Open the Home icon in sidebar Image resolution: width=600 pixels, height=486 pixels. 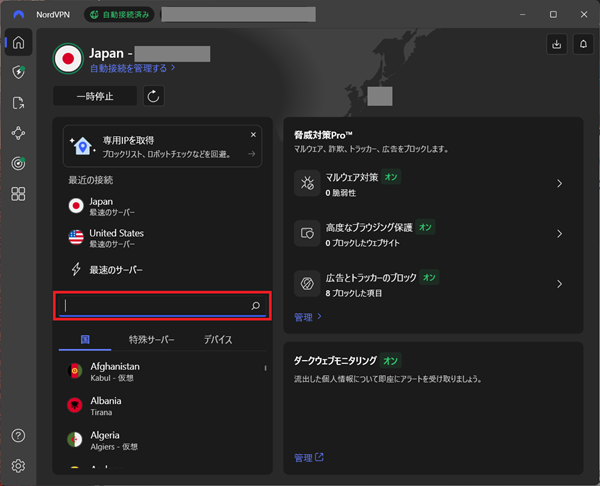(x=18, y=43)
